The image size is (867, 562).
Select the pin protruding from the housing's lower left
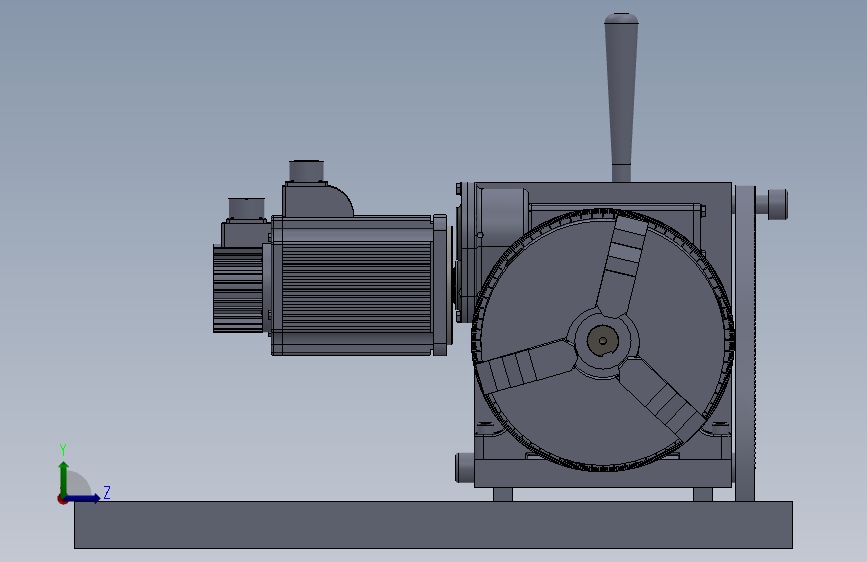(x=464, y=468)
